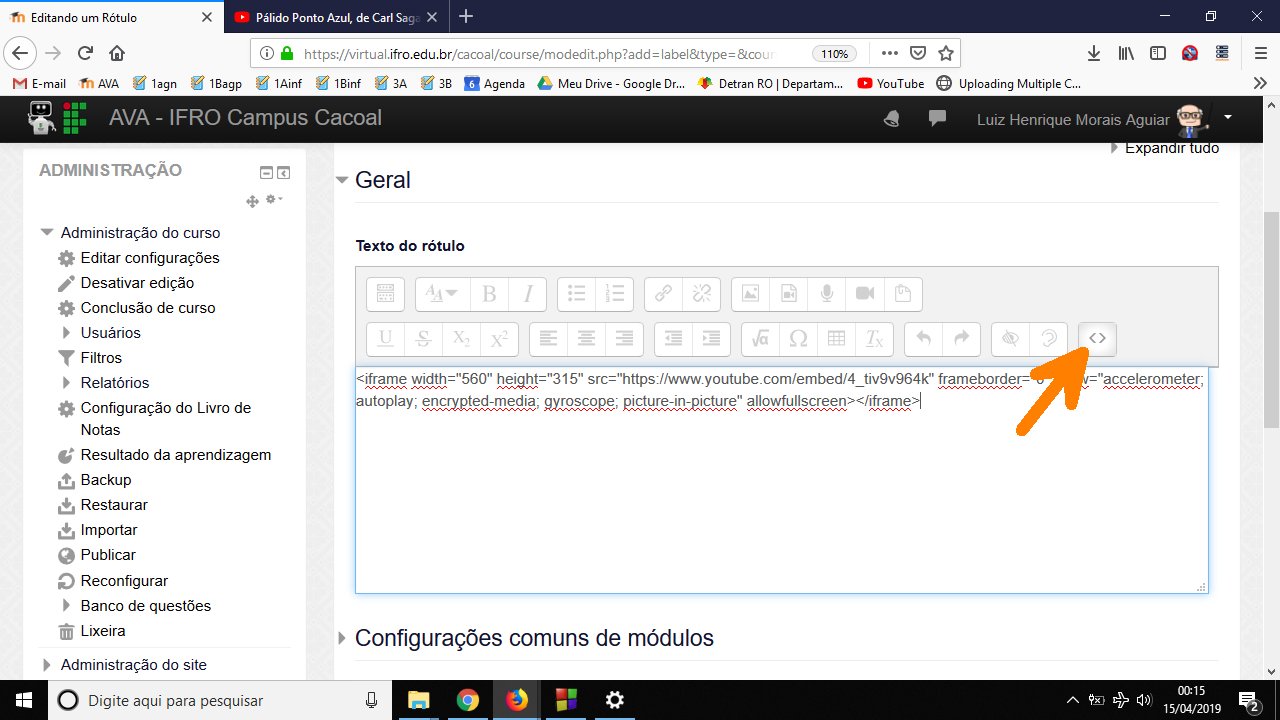Screen dimensions: 1280x720
Task: Click the record video camera icon
Action: coord(865,294)
